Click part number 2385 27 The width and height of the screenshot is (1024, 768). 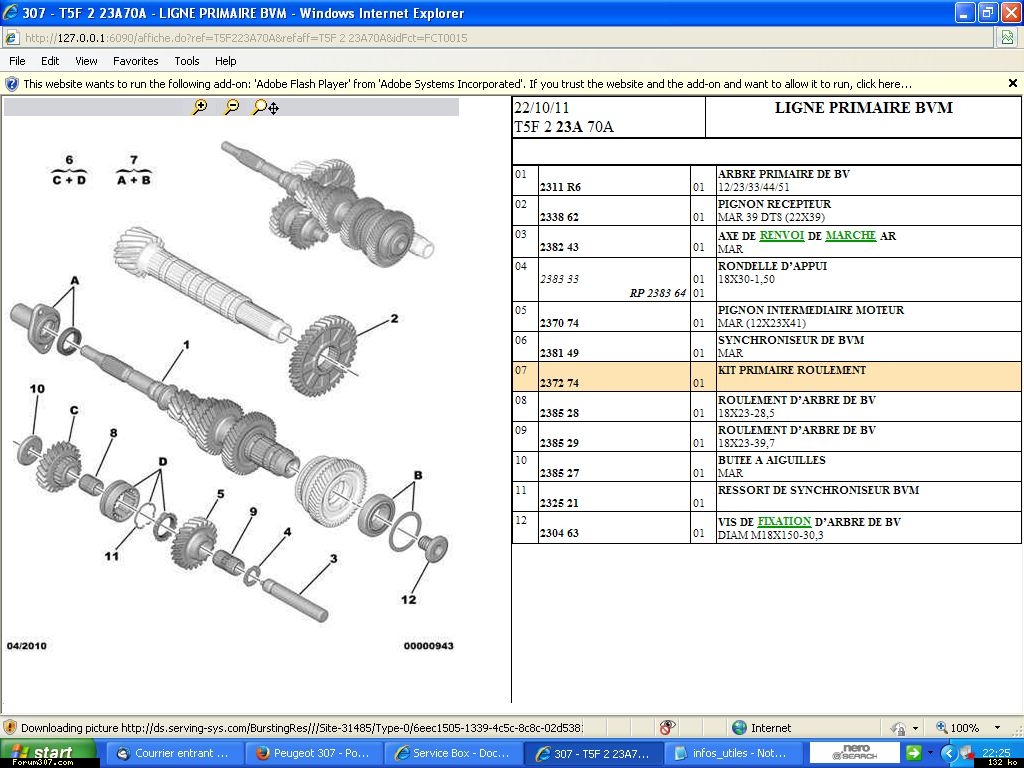pos(559,473)
